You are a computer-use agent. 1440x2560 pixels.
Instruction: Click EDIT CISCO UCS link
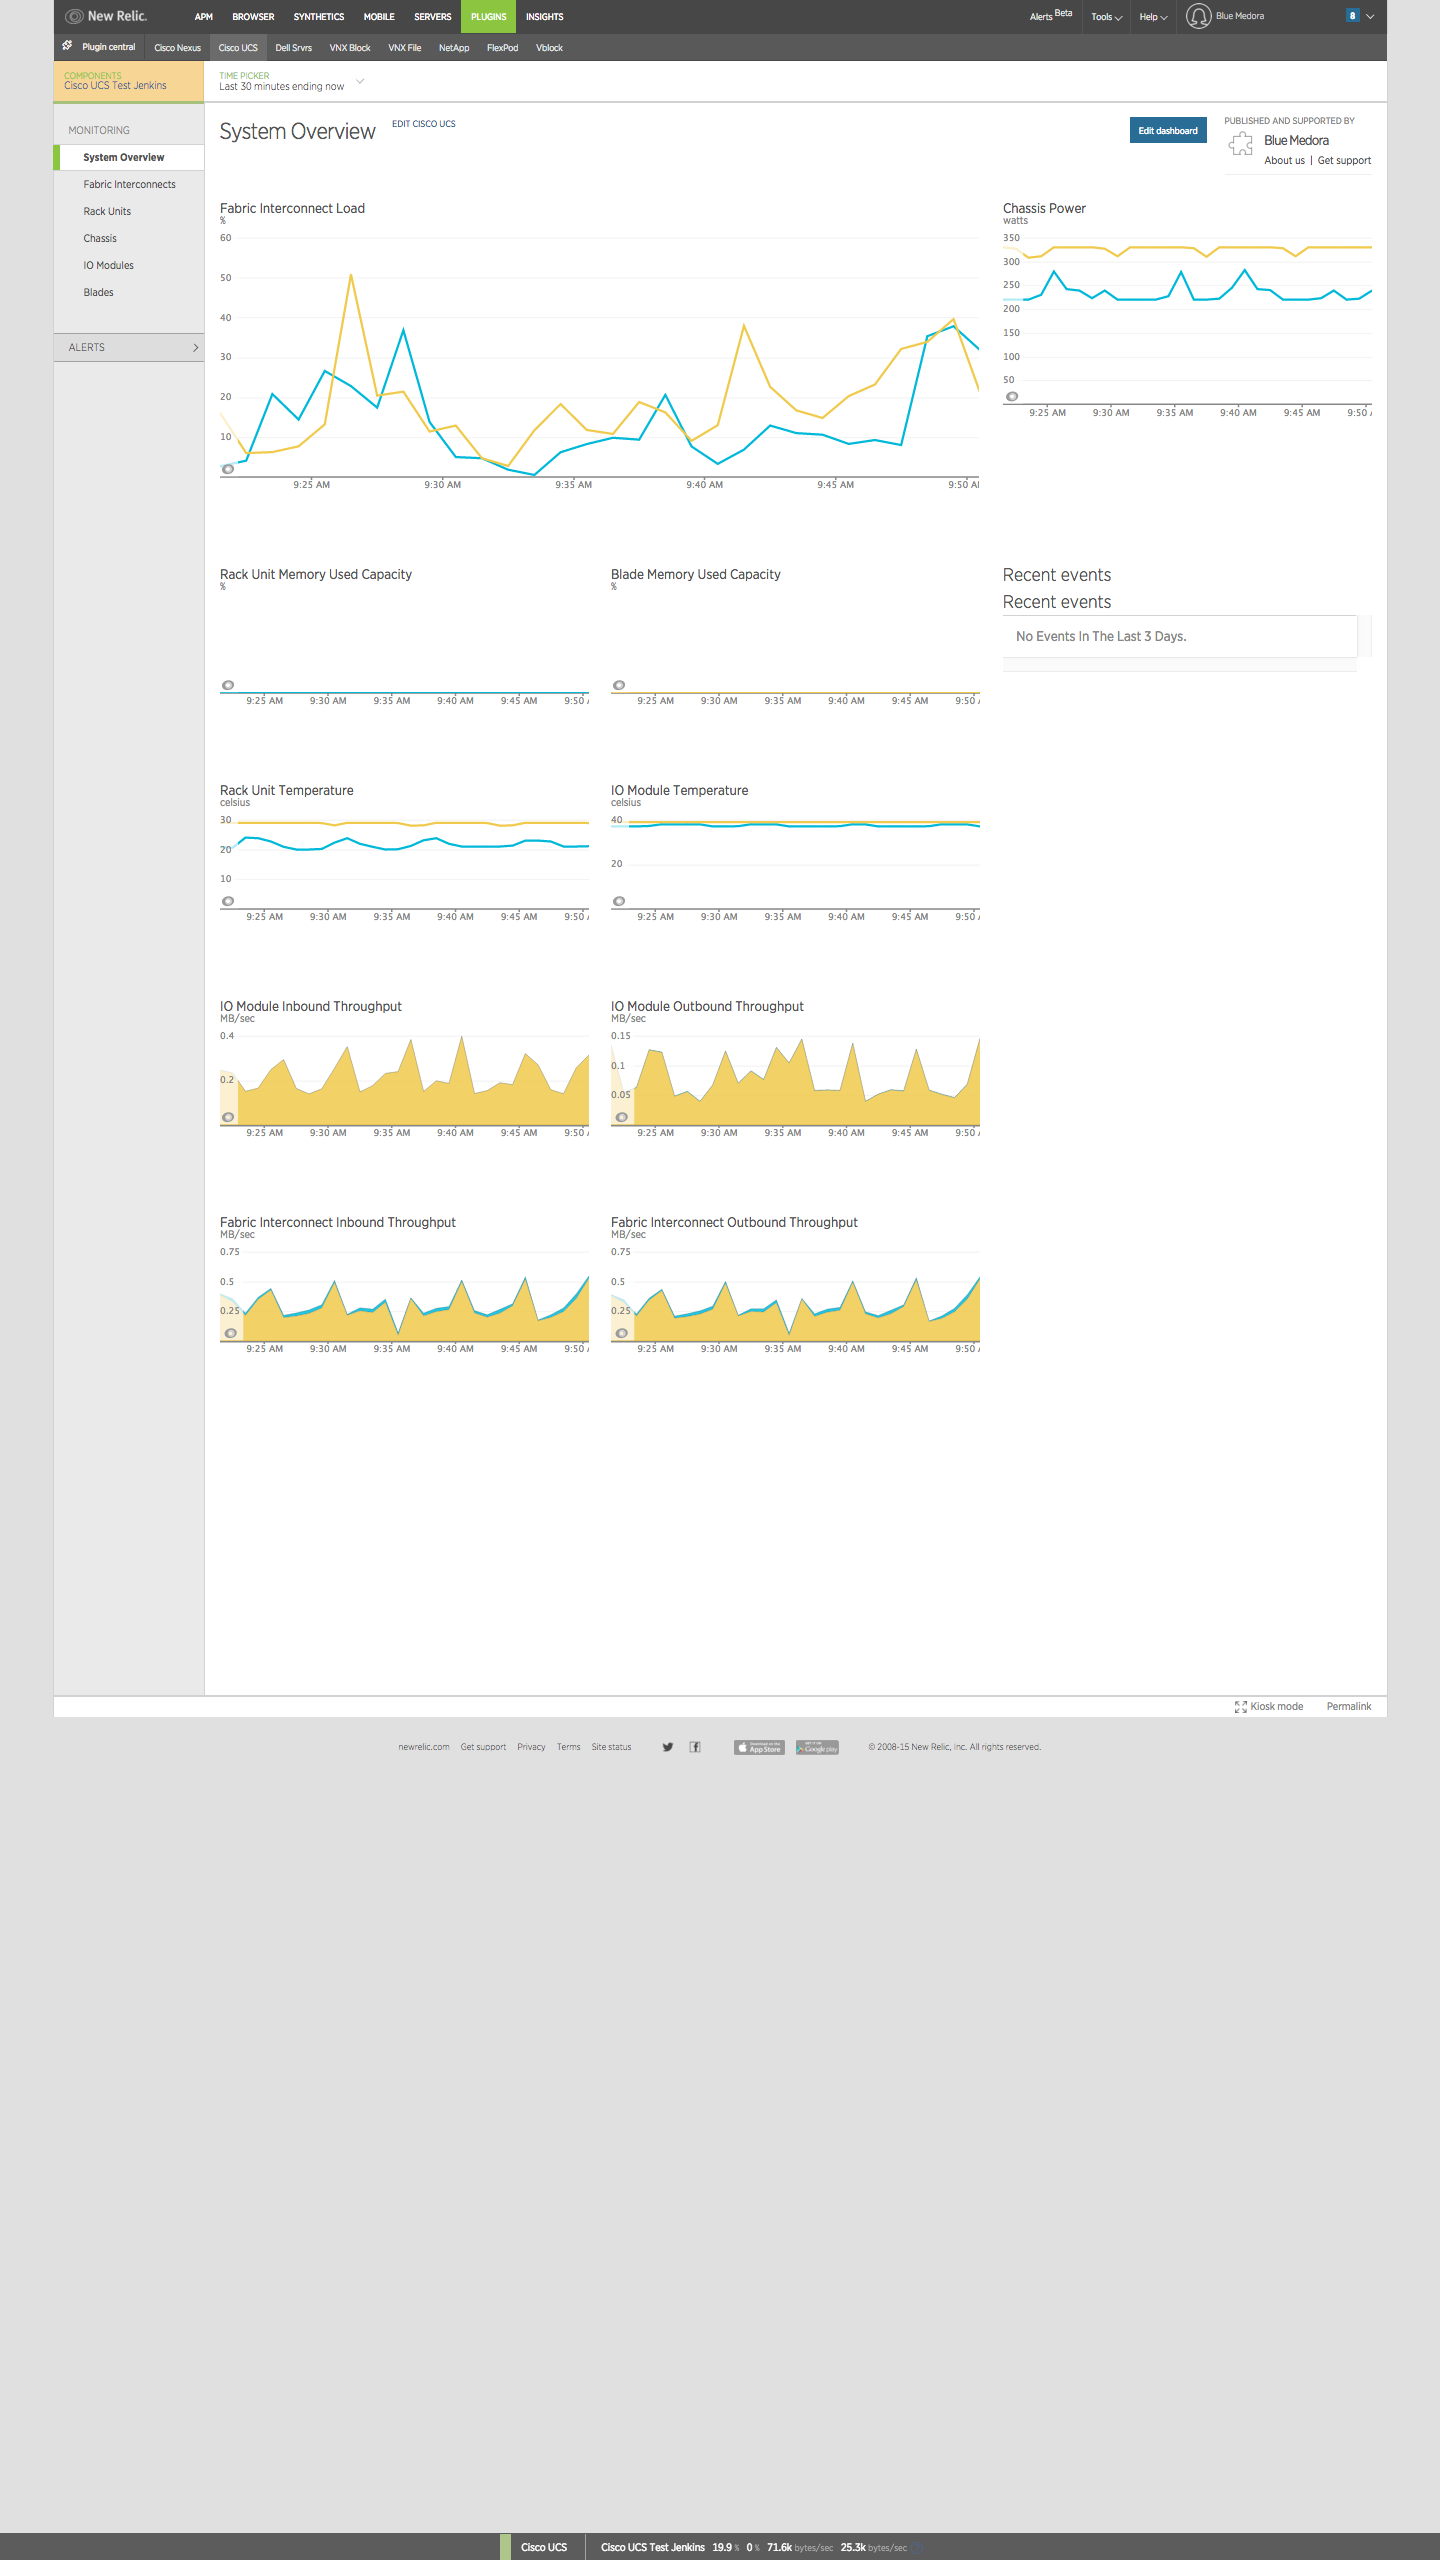(x=424, y=124)
